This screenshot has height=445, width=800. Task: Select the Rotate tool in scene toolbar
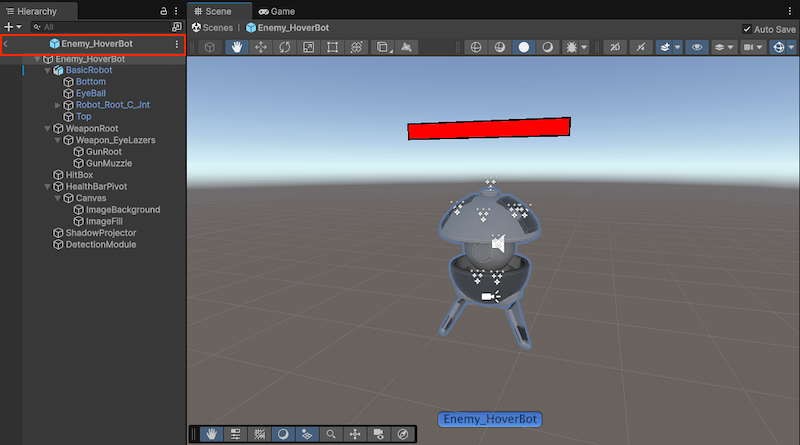pyautogui.click(x=285, y=47)
